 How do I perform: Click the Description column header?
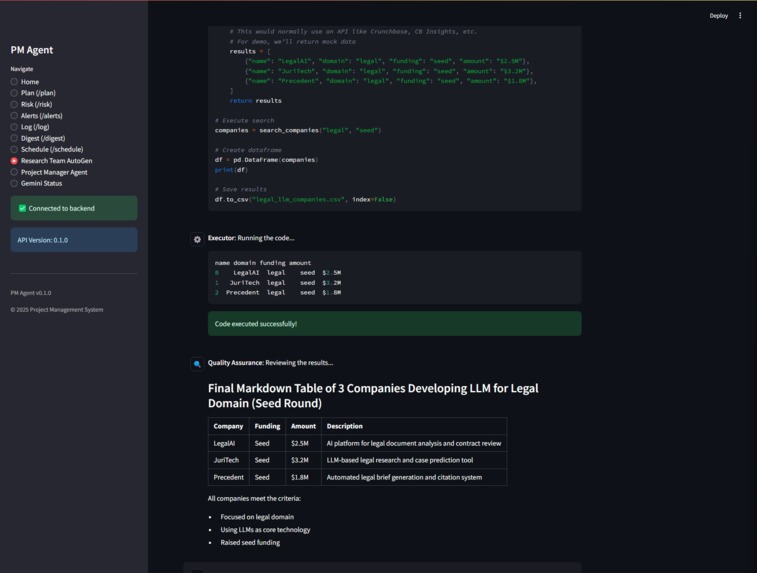(414, 426)
